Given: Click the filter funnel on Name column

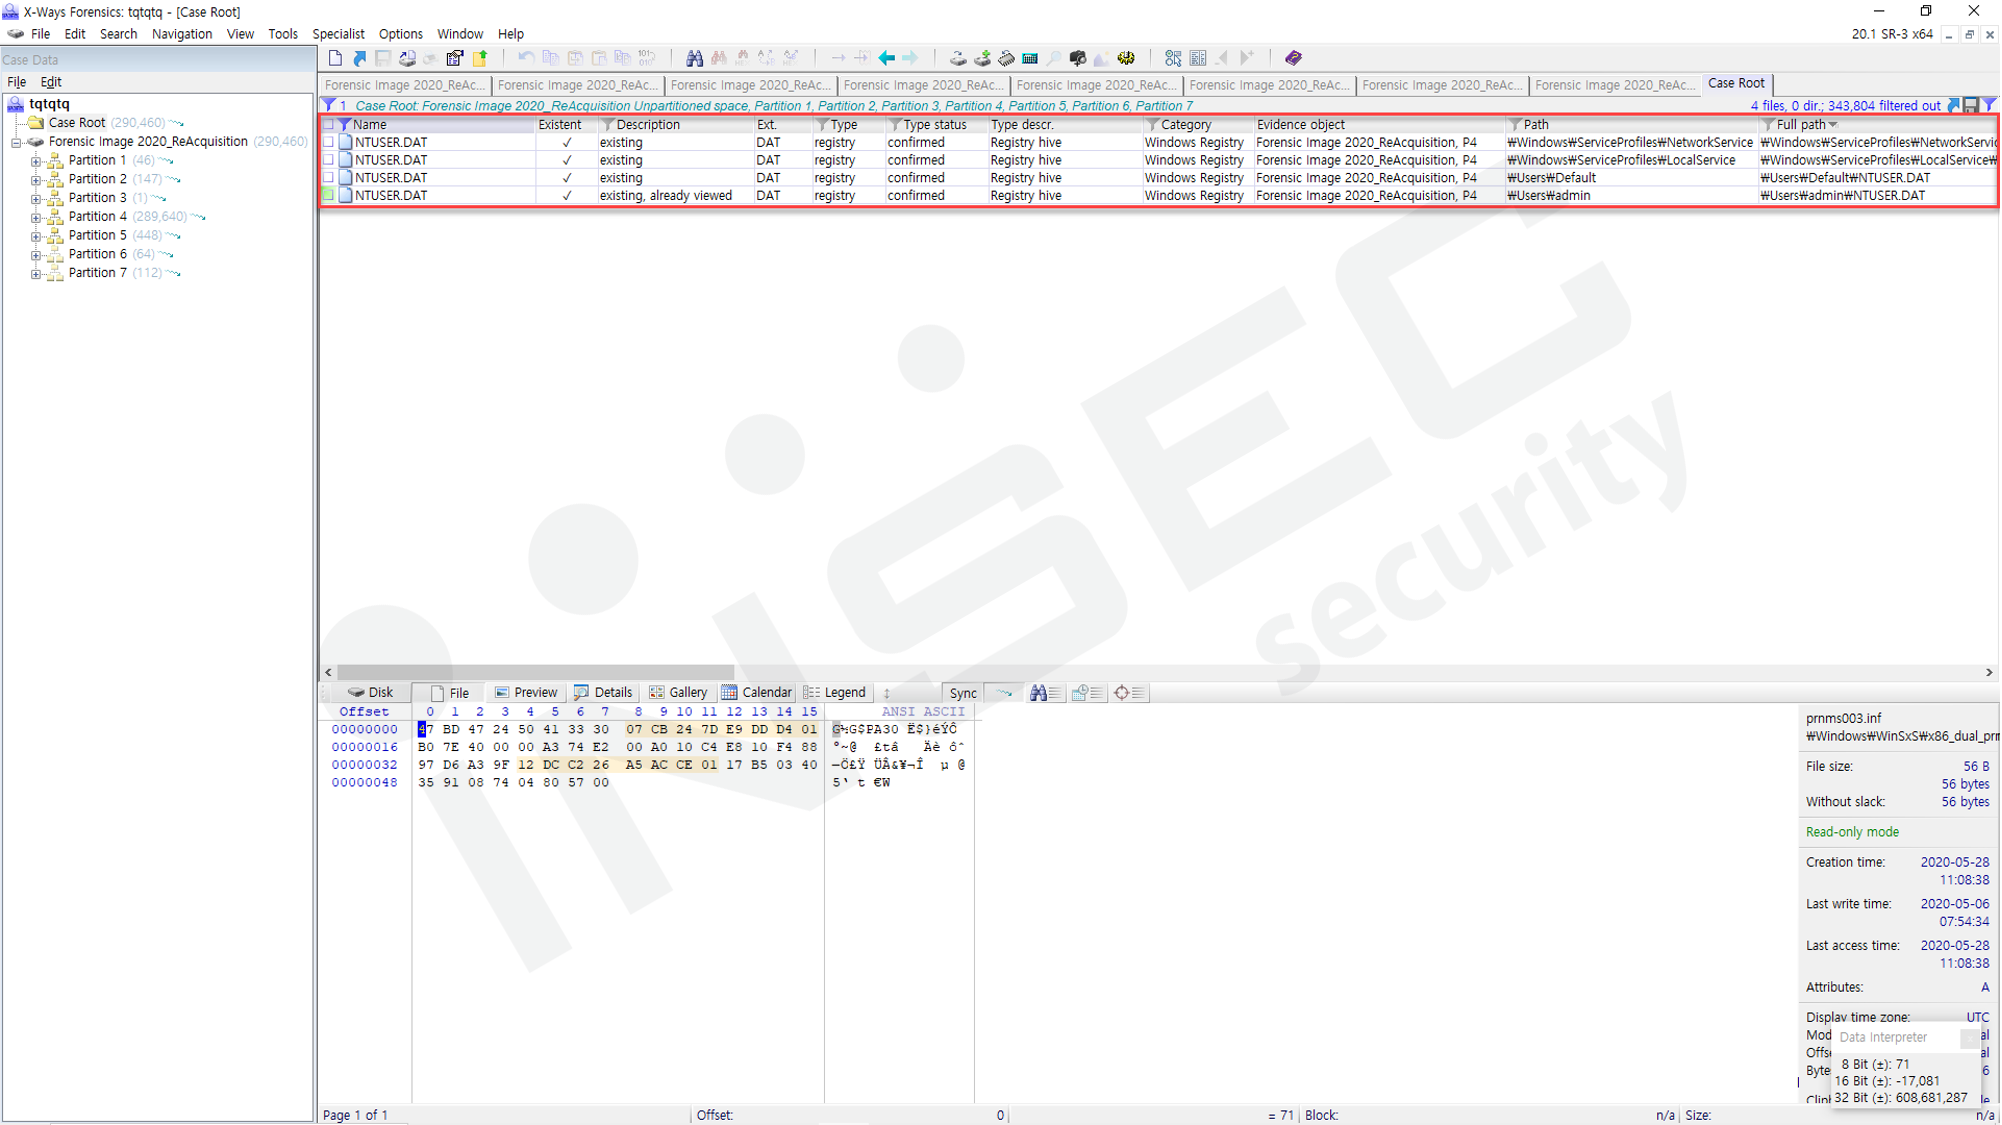Looking at the screenshot, I should pos(344,125).
